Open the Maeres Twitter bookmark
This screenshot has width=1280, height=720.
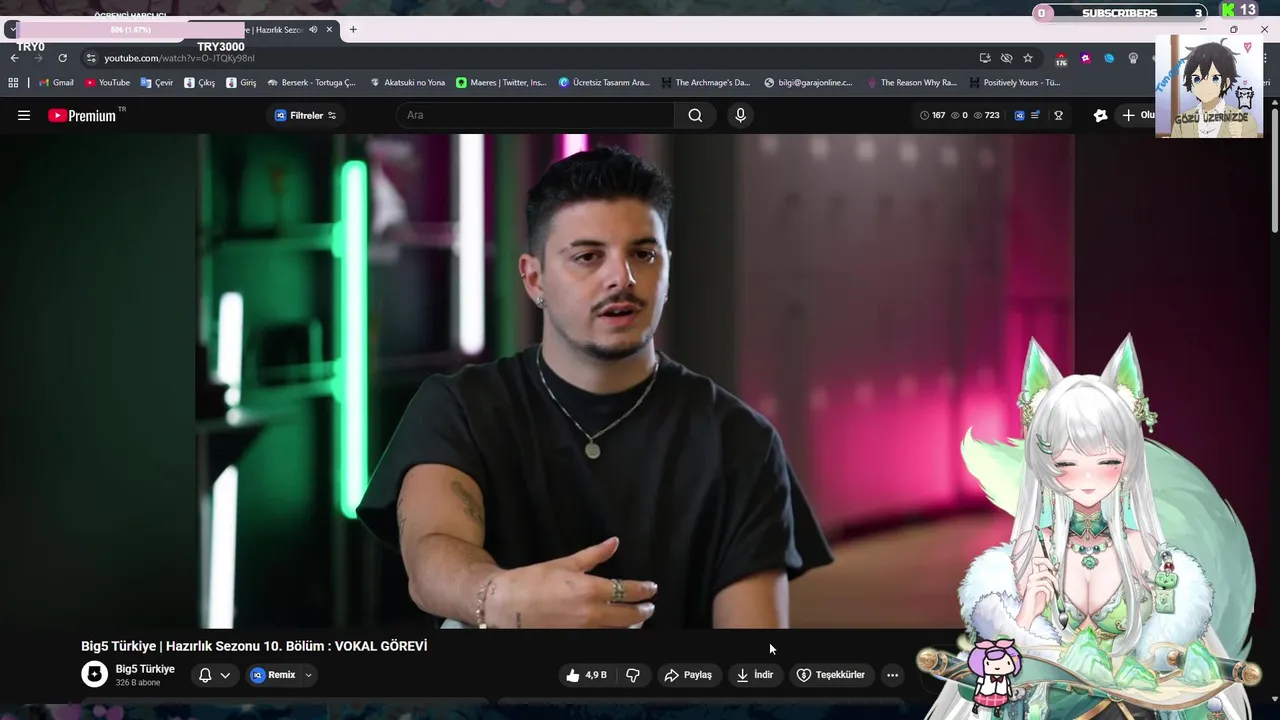pyautogui.click(x=502, y=83)
